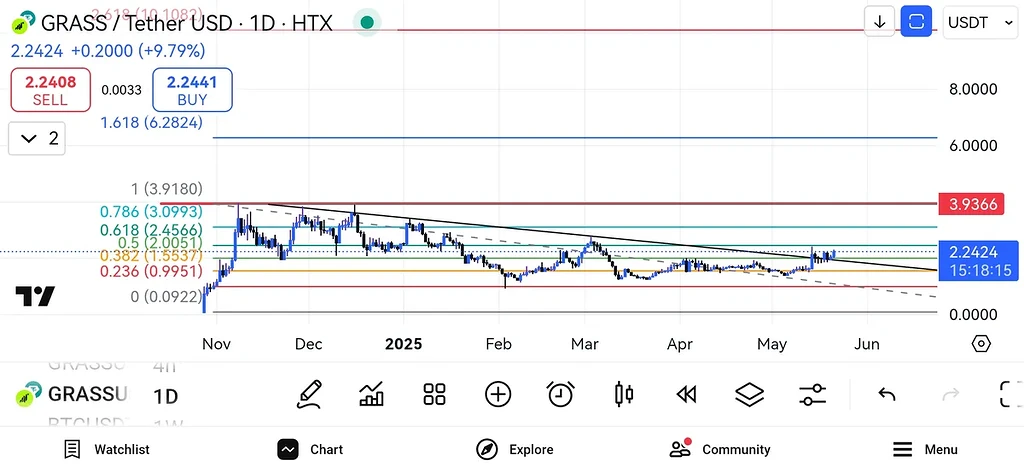Open the layout templates grid icon
Screen dimensions: 1024x472
(x=434, y=394)
